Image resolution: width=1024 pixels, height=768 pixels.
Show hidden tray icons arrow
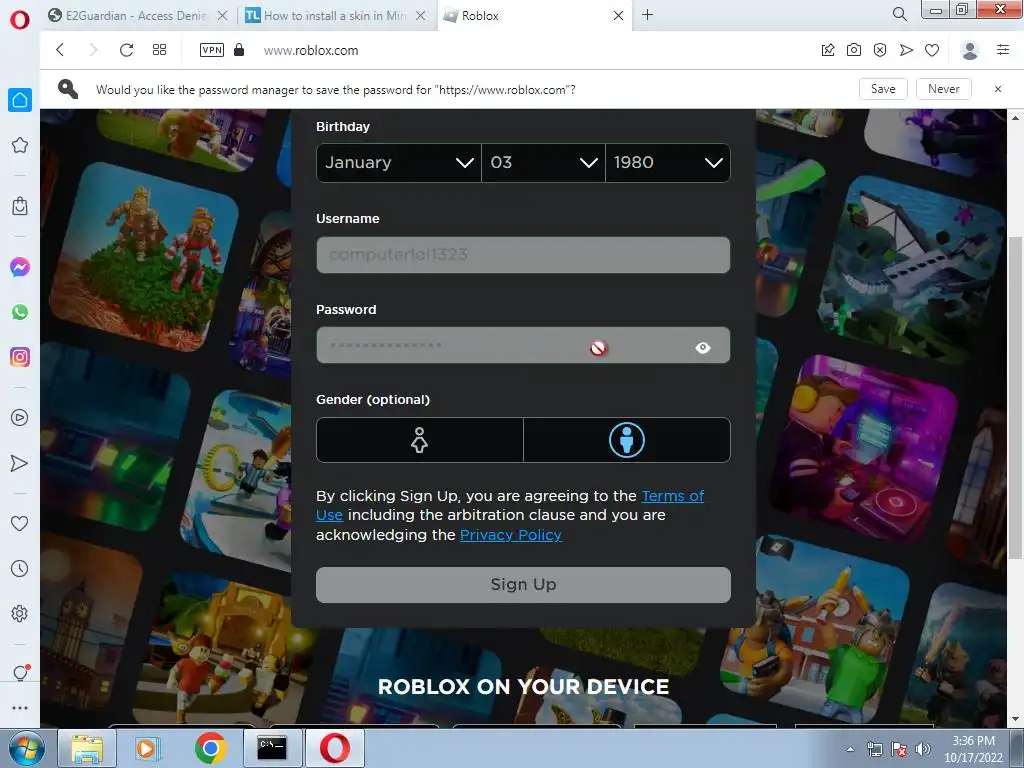(x=850, y=749)
